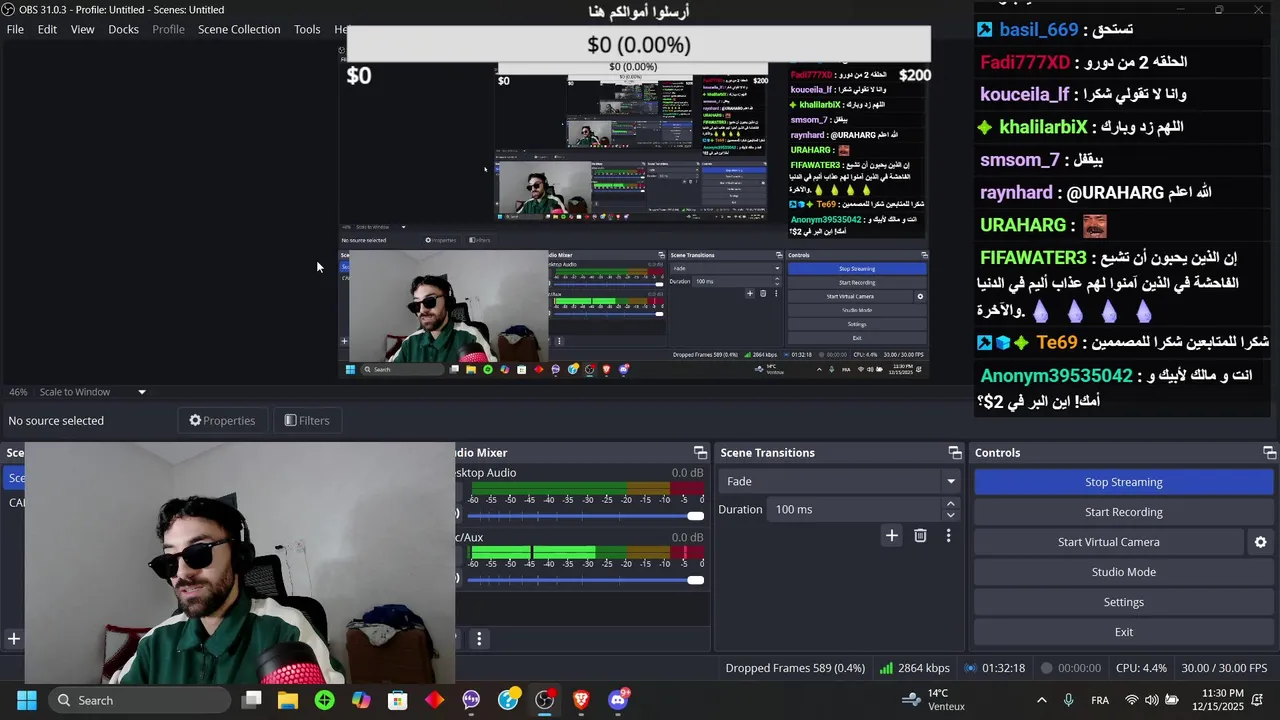Click the 2864 kbps bitrate text
Viewport: 1280px width, 720px height.
924,668
